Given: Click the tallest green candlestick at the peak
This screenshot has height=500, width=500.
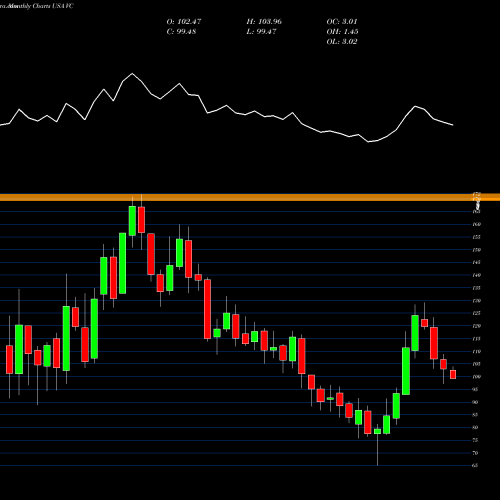Looking at the screenshot, I should [132, 221].
